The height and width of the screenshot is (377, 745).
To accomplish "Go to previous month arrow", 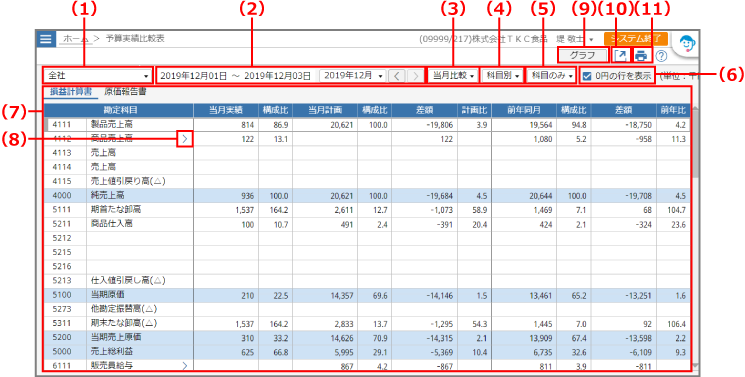I will tap(397, 76).
